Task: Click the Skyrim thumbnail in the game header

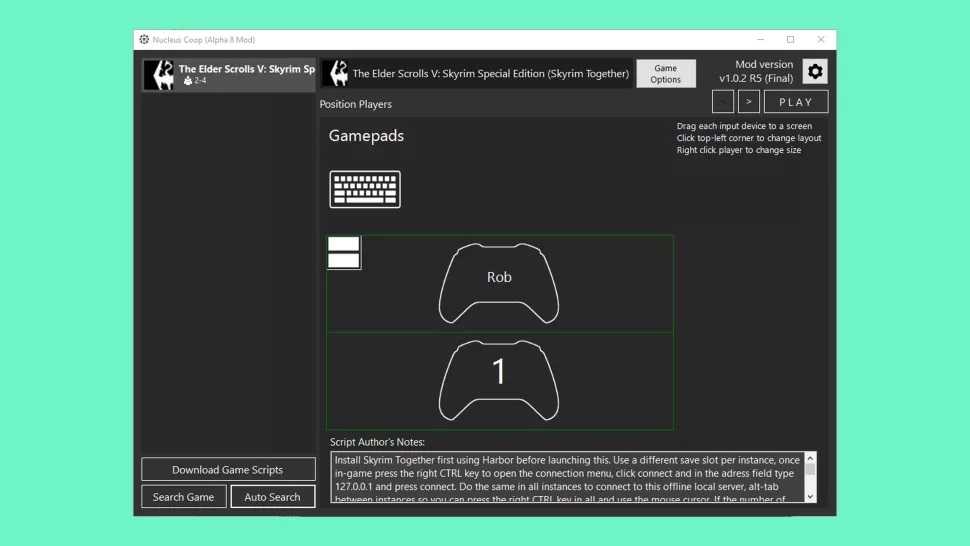Action: coord(335,74)
